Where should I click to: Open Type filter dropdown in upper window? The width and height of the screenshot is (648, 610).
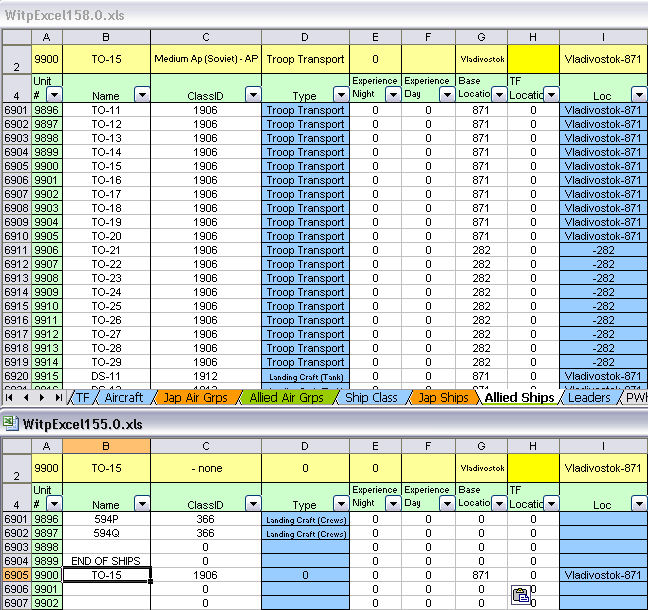(x=341, y=95)
